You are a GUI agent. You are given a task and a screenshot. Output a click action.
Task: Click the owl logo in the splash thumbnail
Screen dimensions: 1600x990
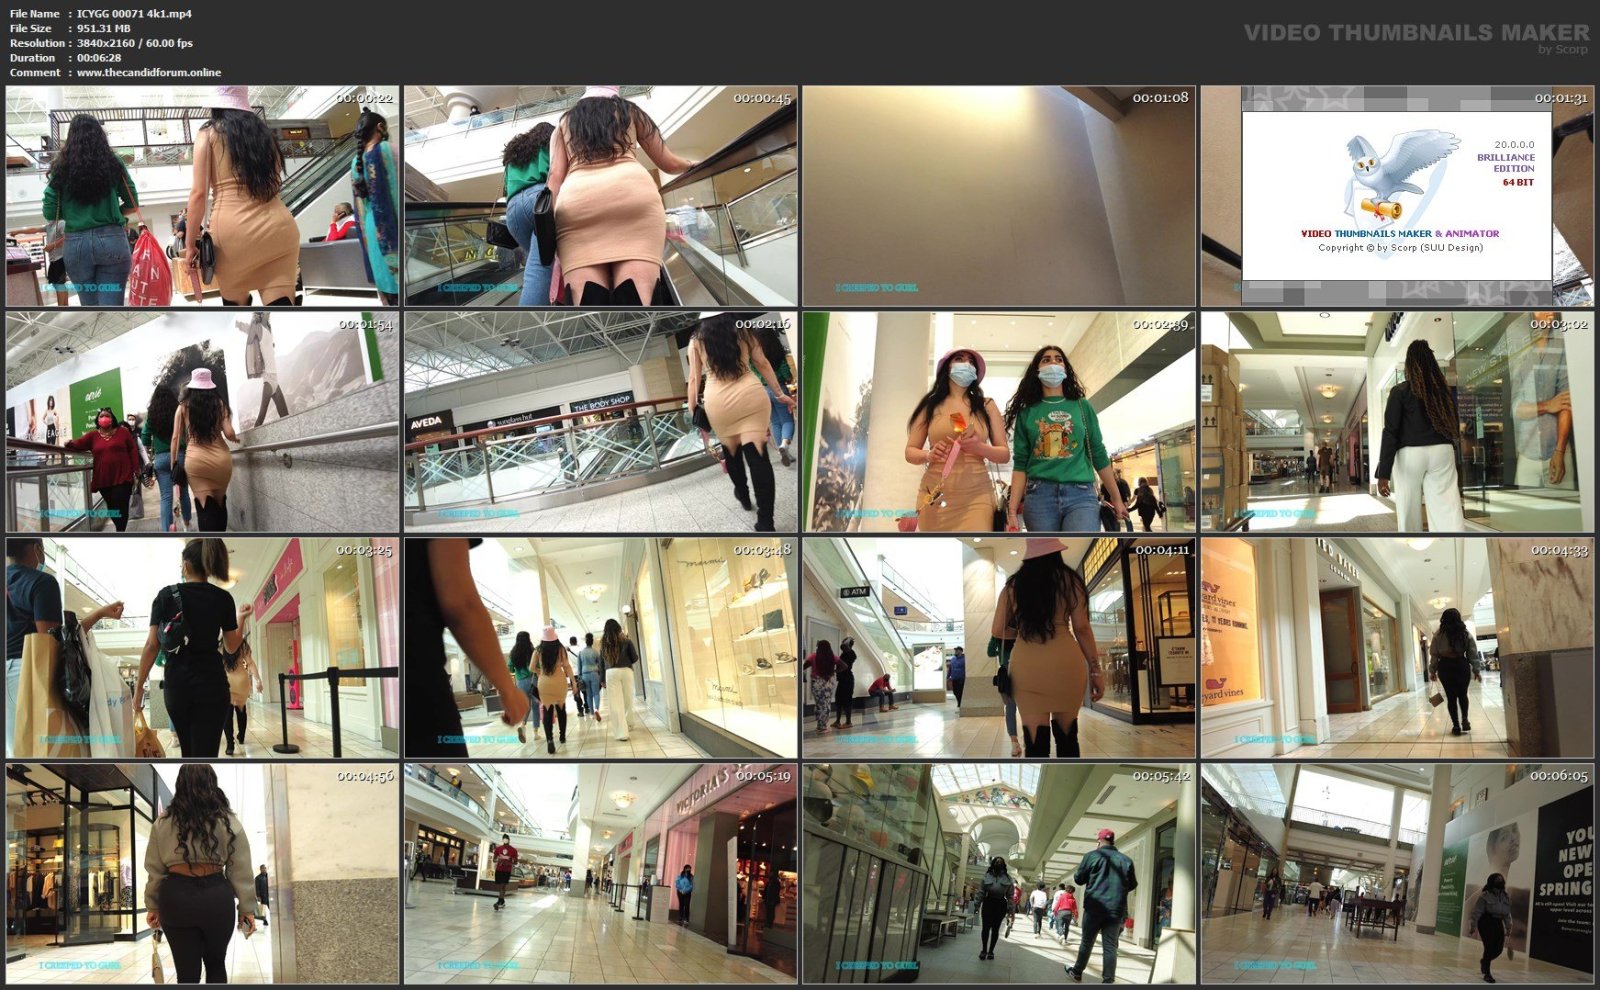click(x=1400, y=175)
